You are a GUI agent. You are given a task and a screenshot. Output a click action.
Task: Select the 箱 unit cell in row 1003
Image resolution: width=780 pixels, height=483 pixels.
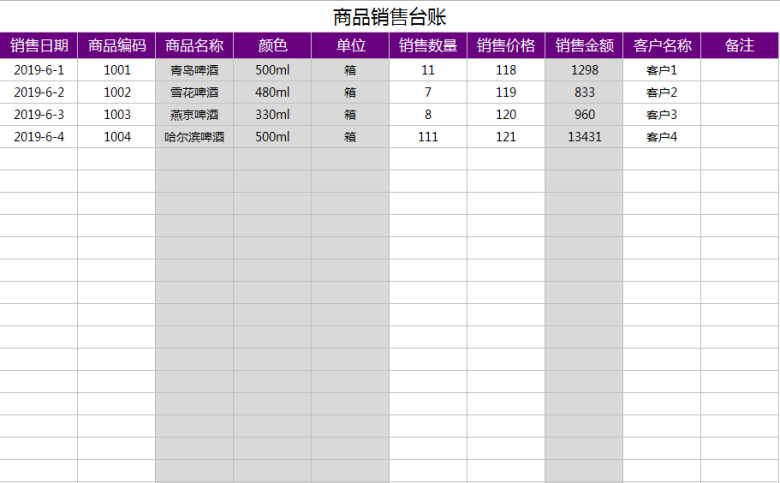click(x=351, y=115)
